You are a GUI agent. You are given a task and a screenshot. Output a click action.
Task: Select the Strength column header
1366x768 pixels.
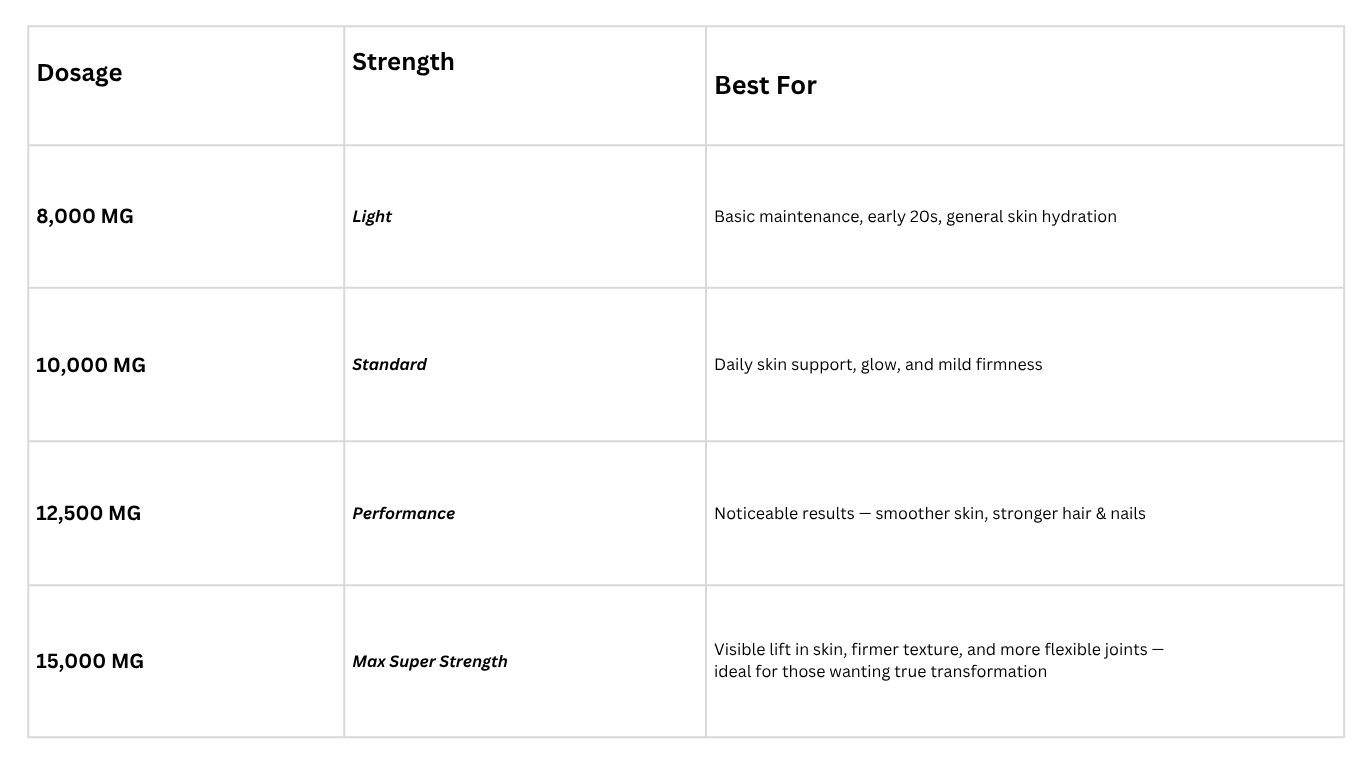tap(403, 62)
